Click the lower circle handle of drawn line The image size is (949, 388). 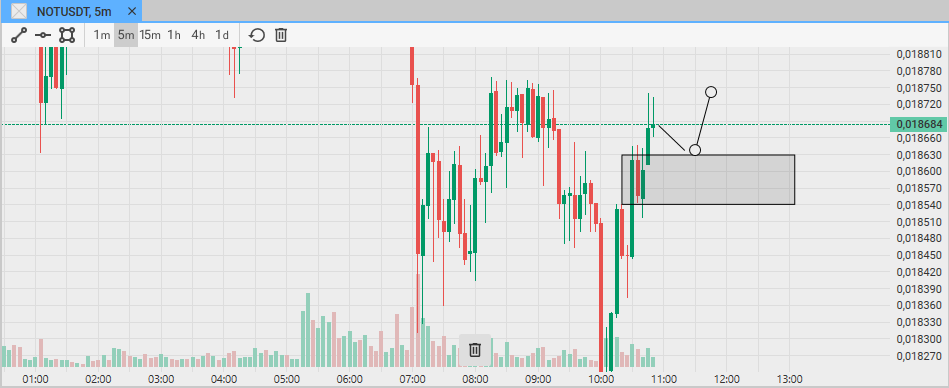695,150
